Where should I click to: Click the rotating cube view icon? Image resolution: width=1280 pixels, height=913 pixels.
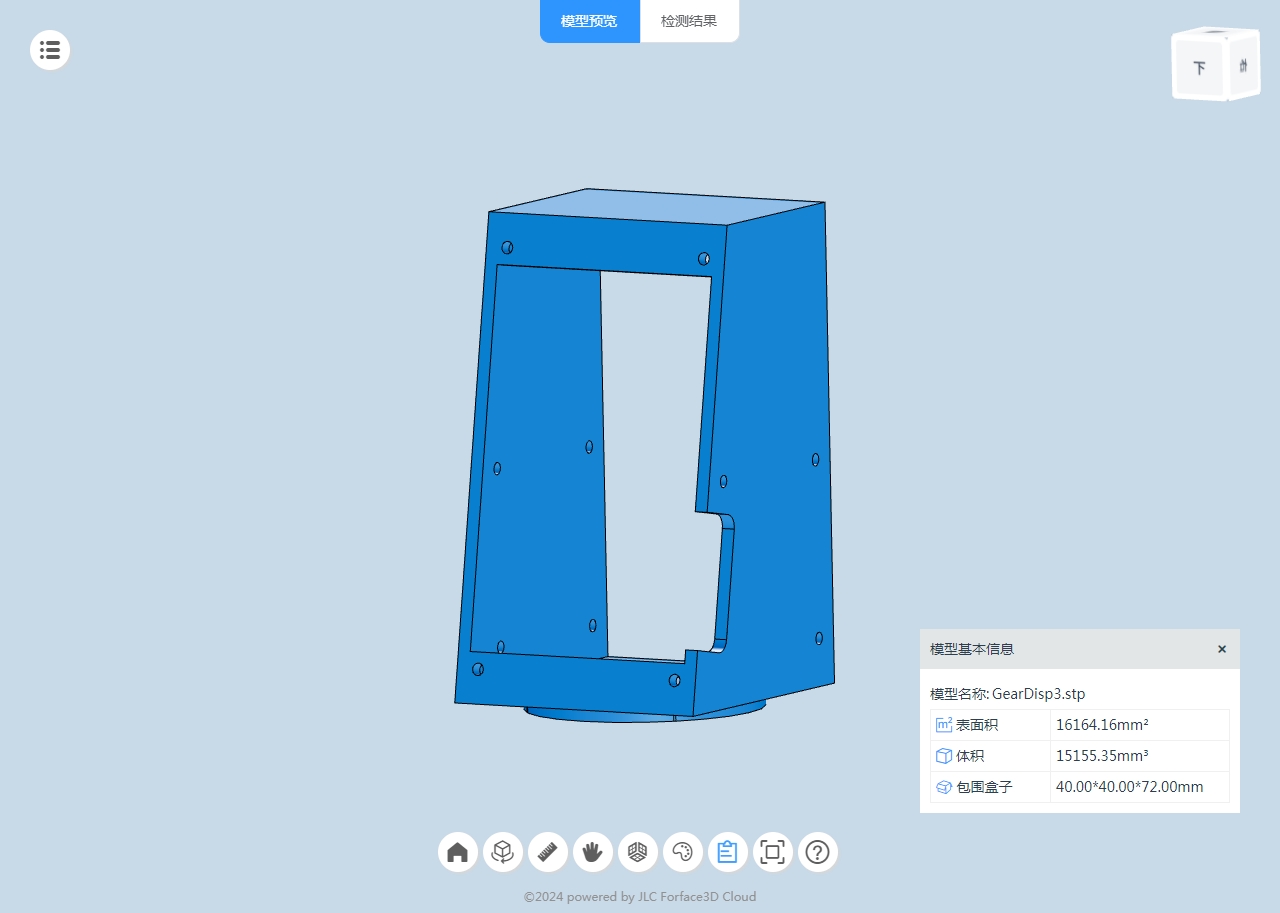click(503, 852)
